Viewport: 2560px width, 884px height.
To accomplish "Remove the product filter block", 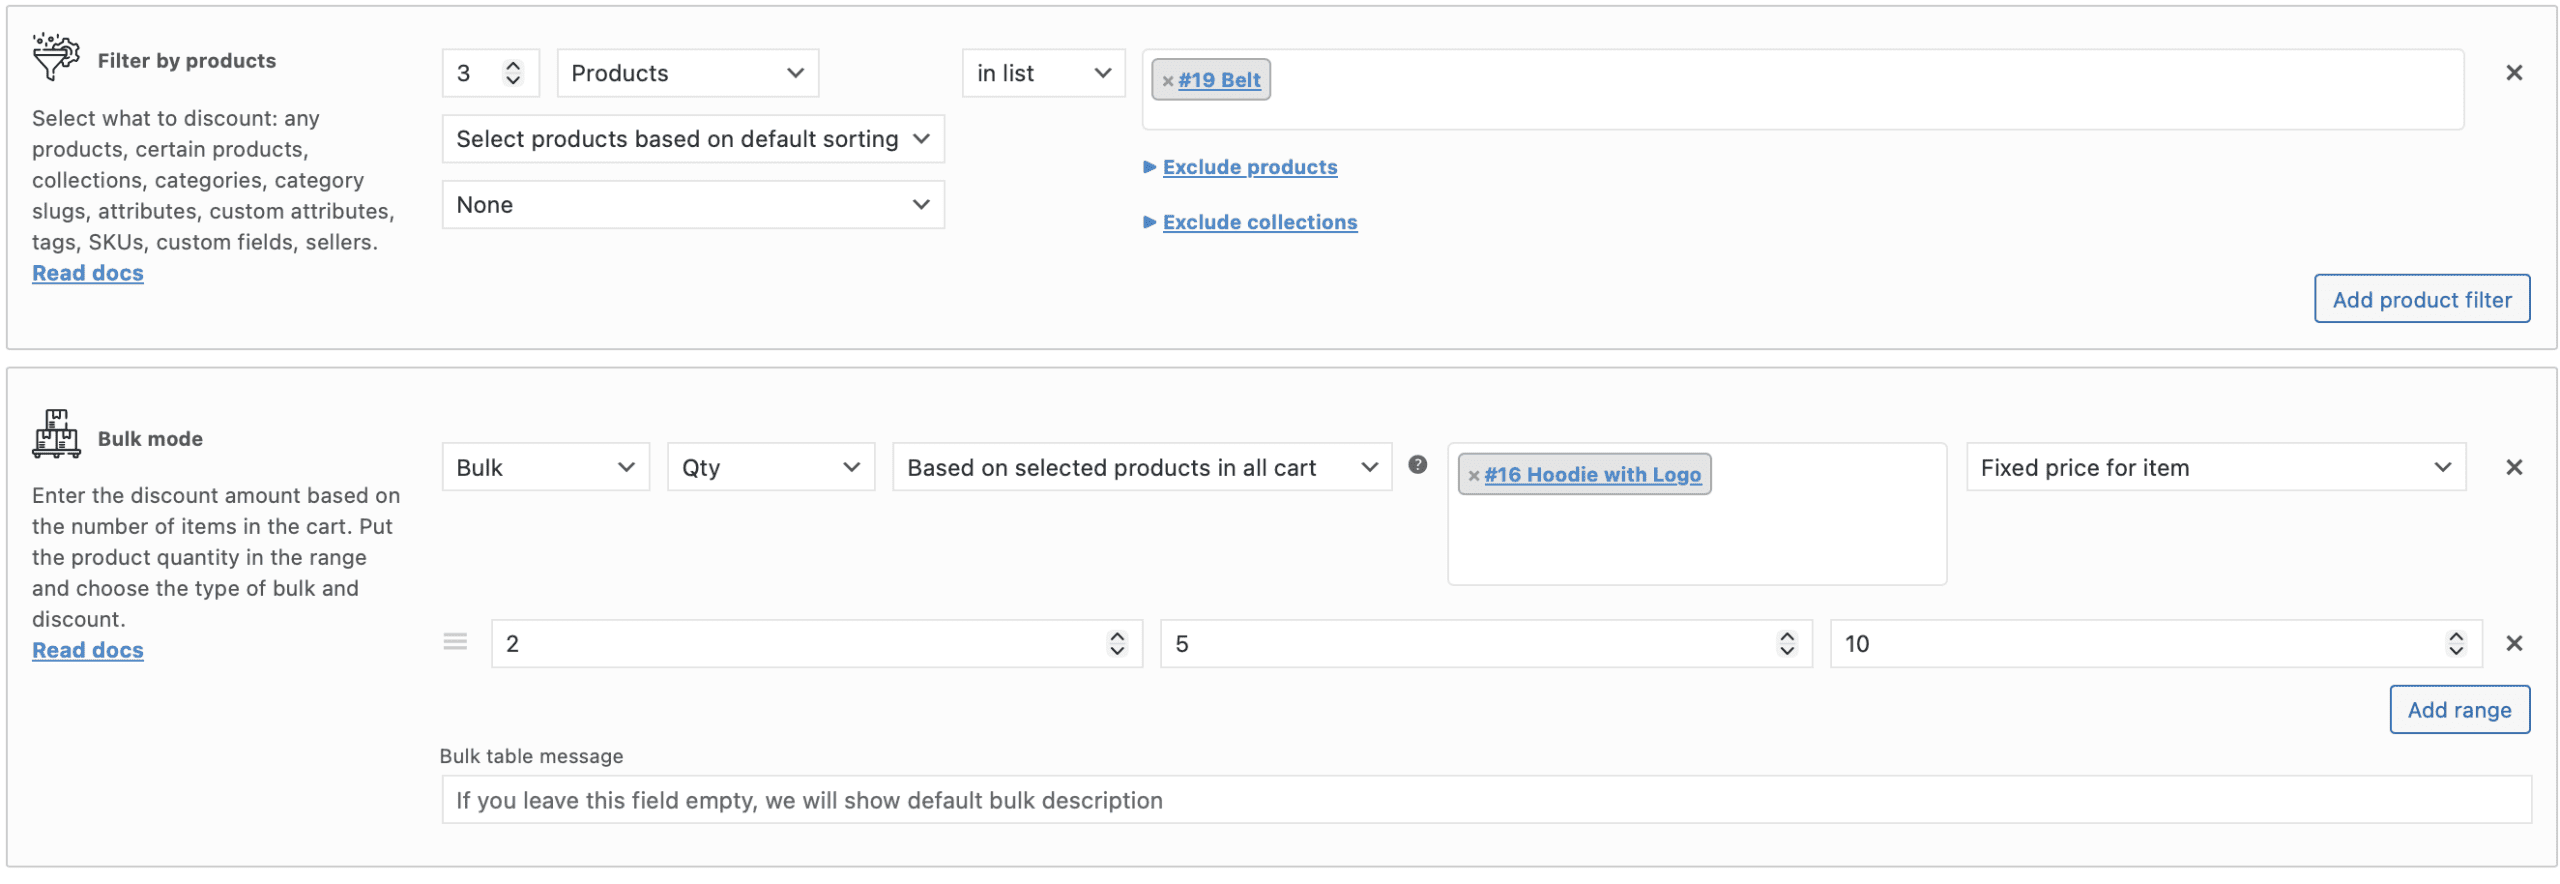I will pos(2514,72).
